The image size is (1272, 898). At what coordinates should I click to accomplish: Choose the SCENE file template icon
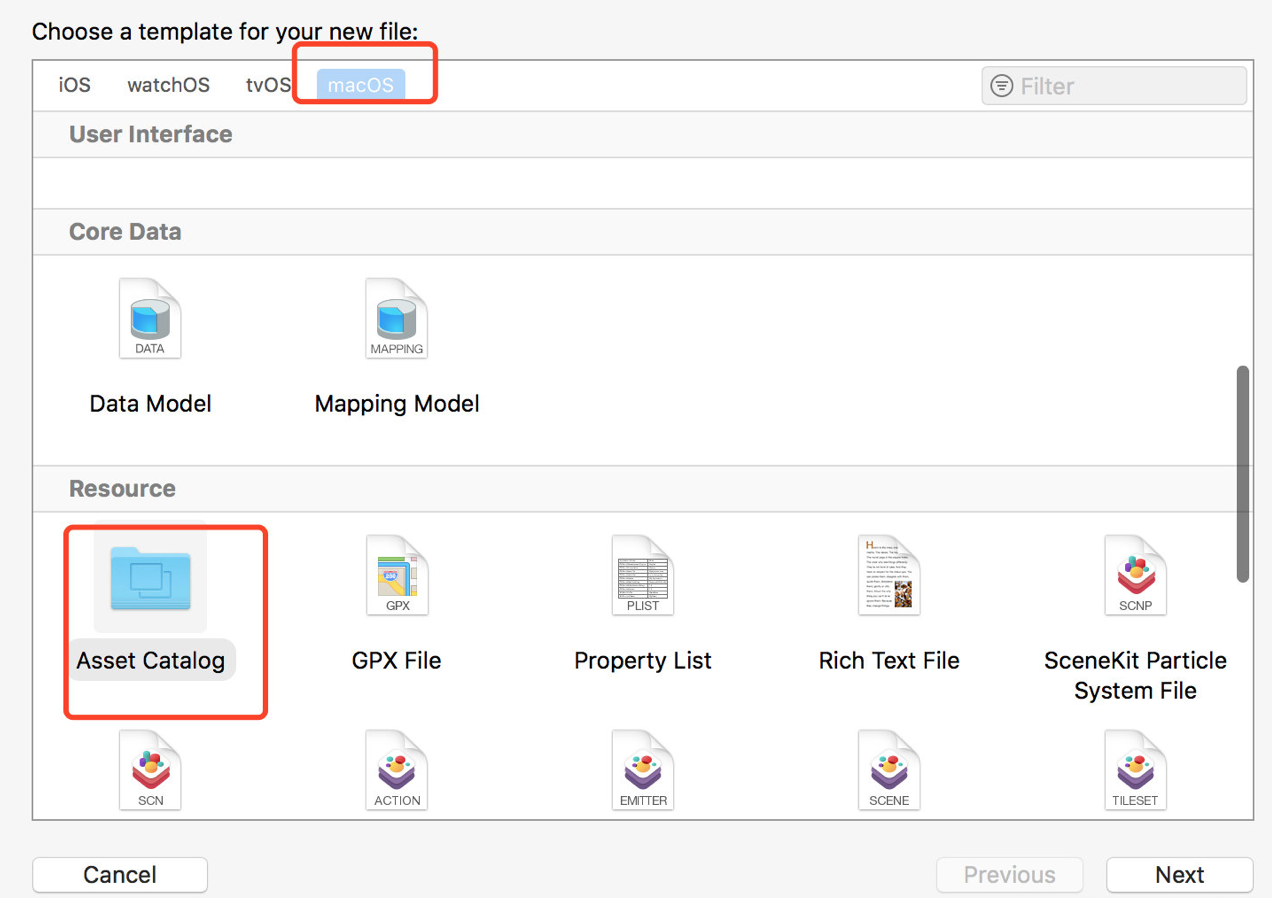889,770
